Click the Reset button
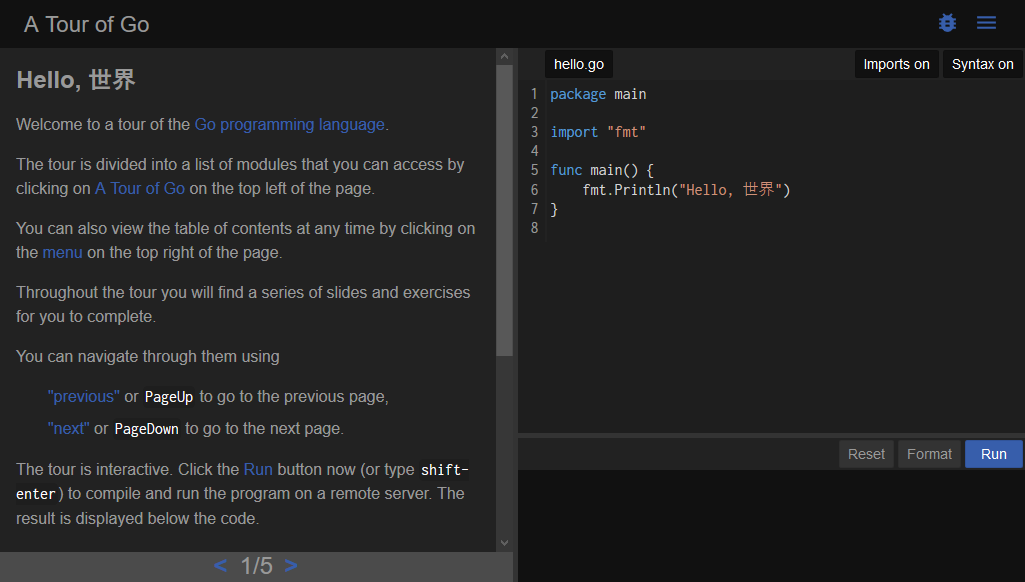Image resolution: width=1025 pixels, height=582 pixels. pos(866,454)
